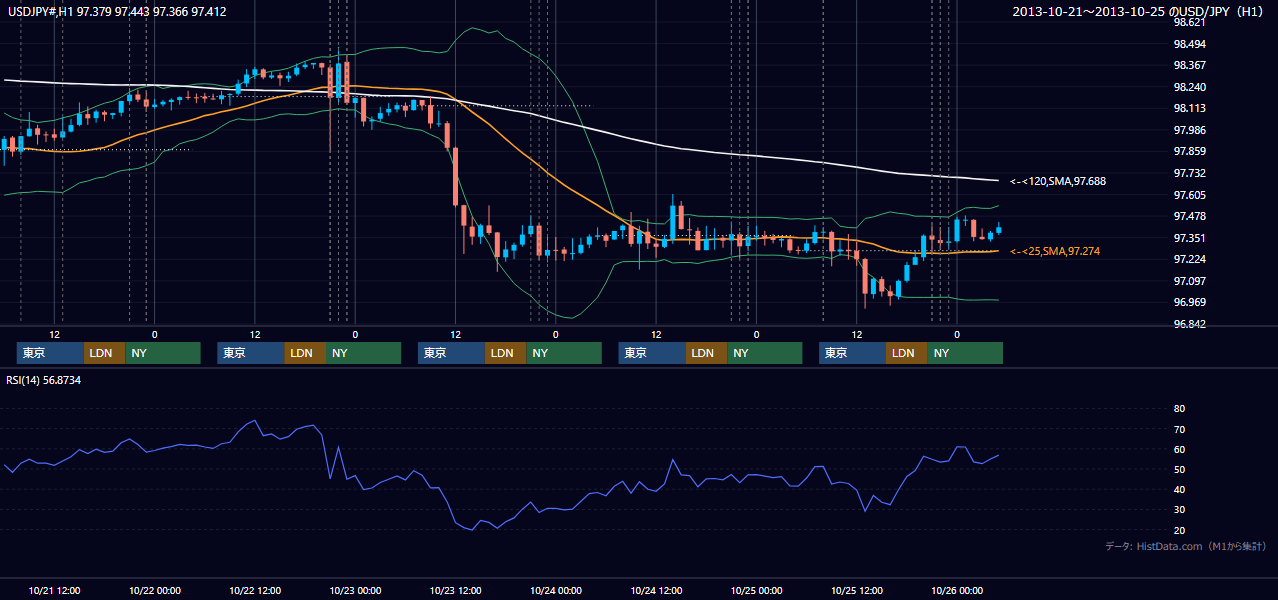
Task: Click the 120 SMA 97.688 label
Action: point(1058,181)
